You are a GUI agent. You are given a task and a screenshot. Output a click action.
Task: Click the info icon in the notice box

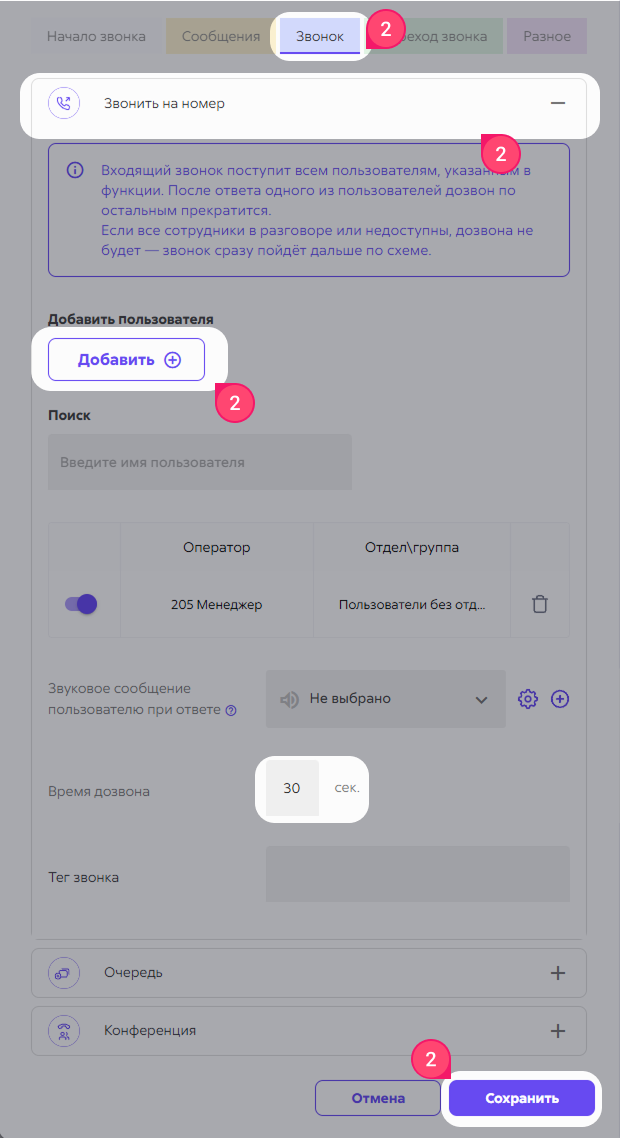point(75,171)
